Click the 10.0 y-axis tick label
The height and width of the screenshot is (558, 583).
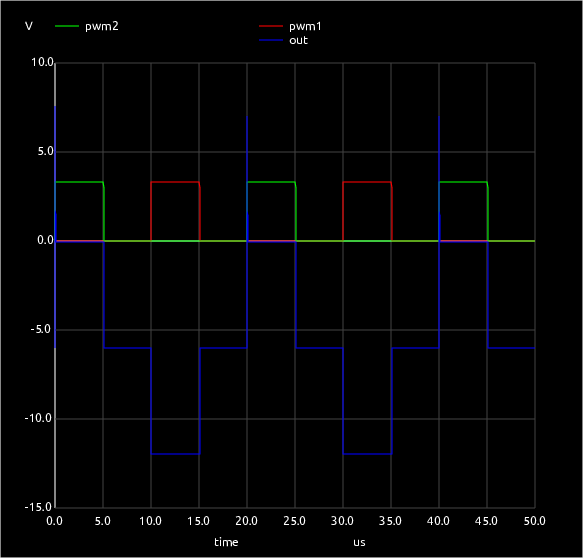pos(42,62)
